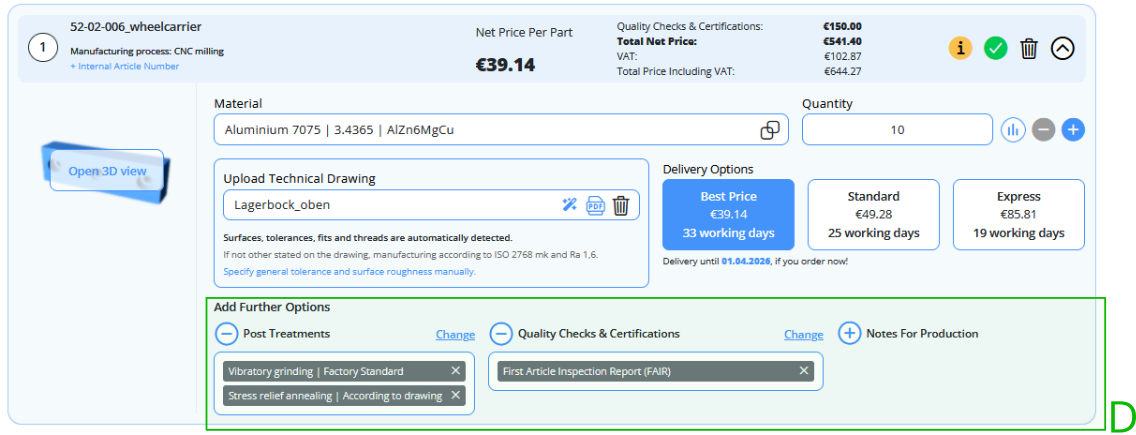The height and width of the screenshot is (435, 1136).
Task: Open the 3D view thumbnail
Action: coord(107,171)
